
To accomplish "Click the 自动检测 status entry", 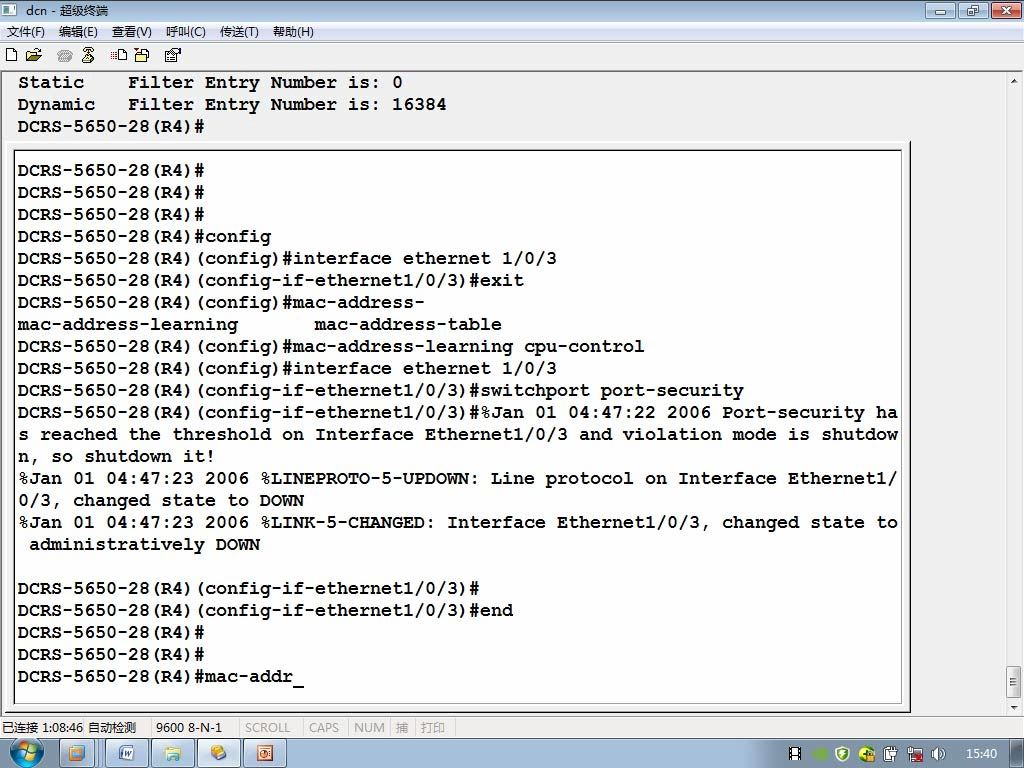I will pos(112,728).
